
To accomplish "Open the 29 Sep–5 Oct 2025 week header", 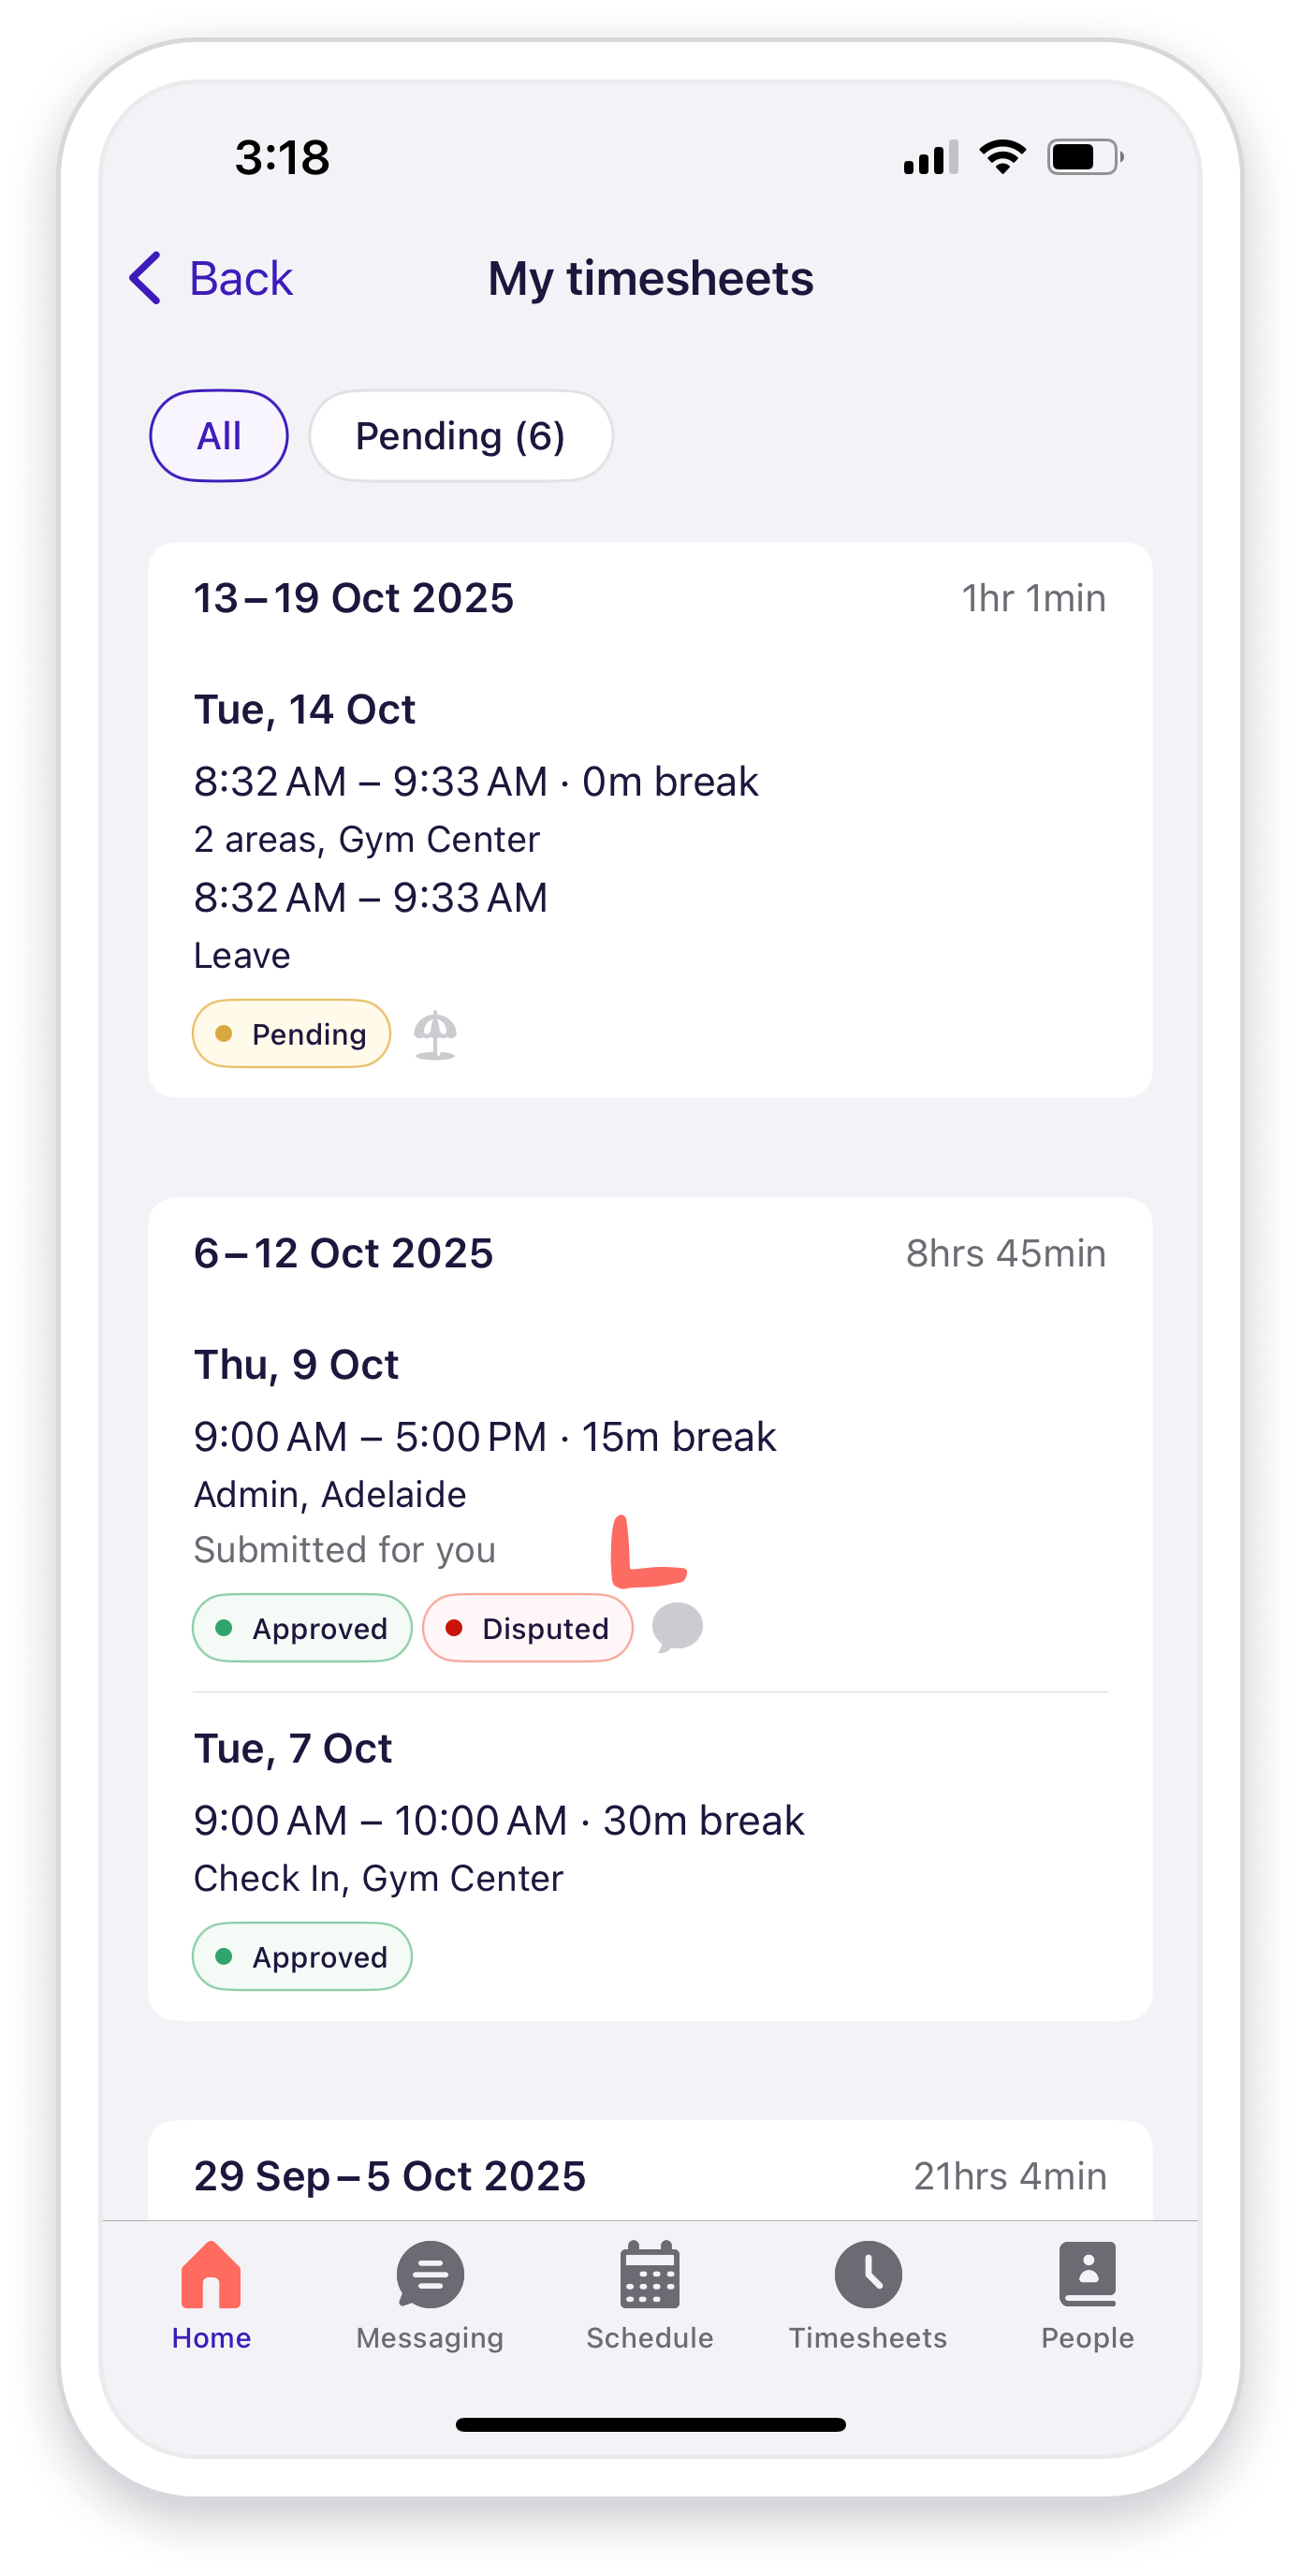I will (x=390, y=2176).
